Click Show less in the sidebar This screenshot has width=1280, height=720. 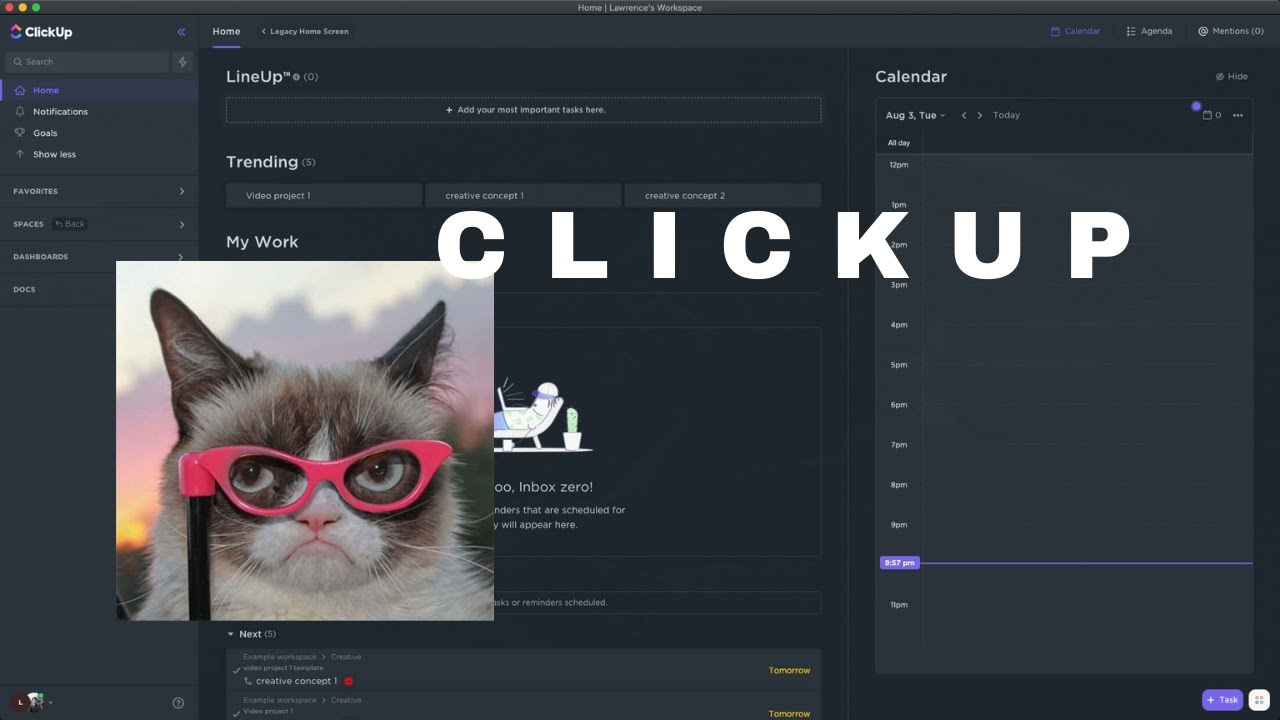coord(54,154)
